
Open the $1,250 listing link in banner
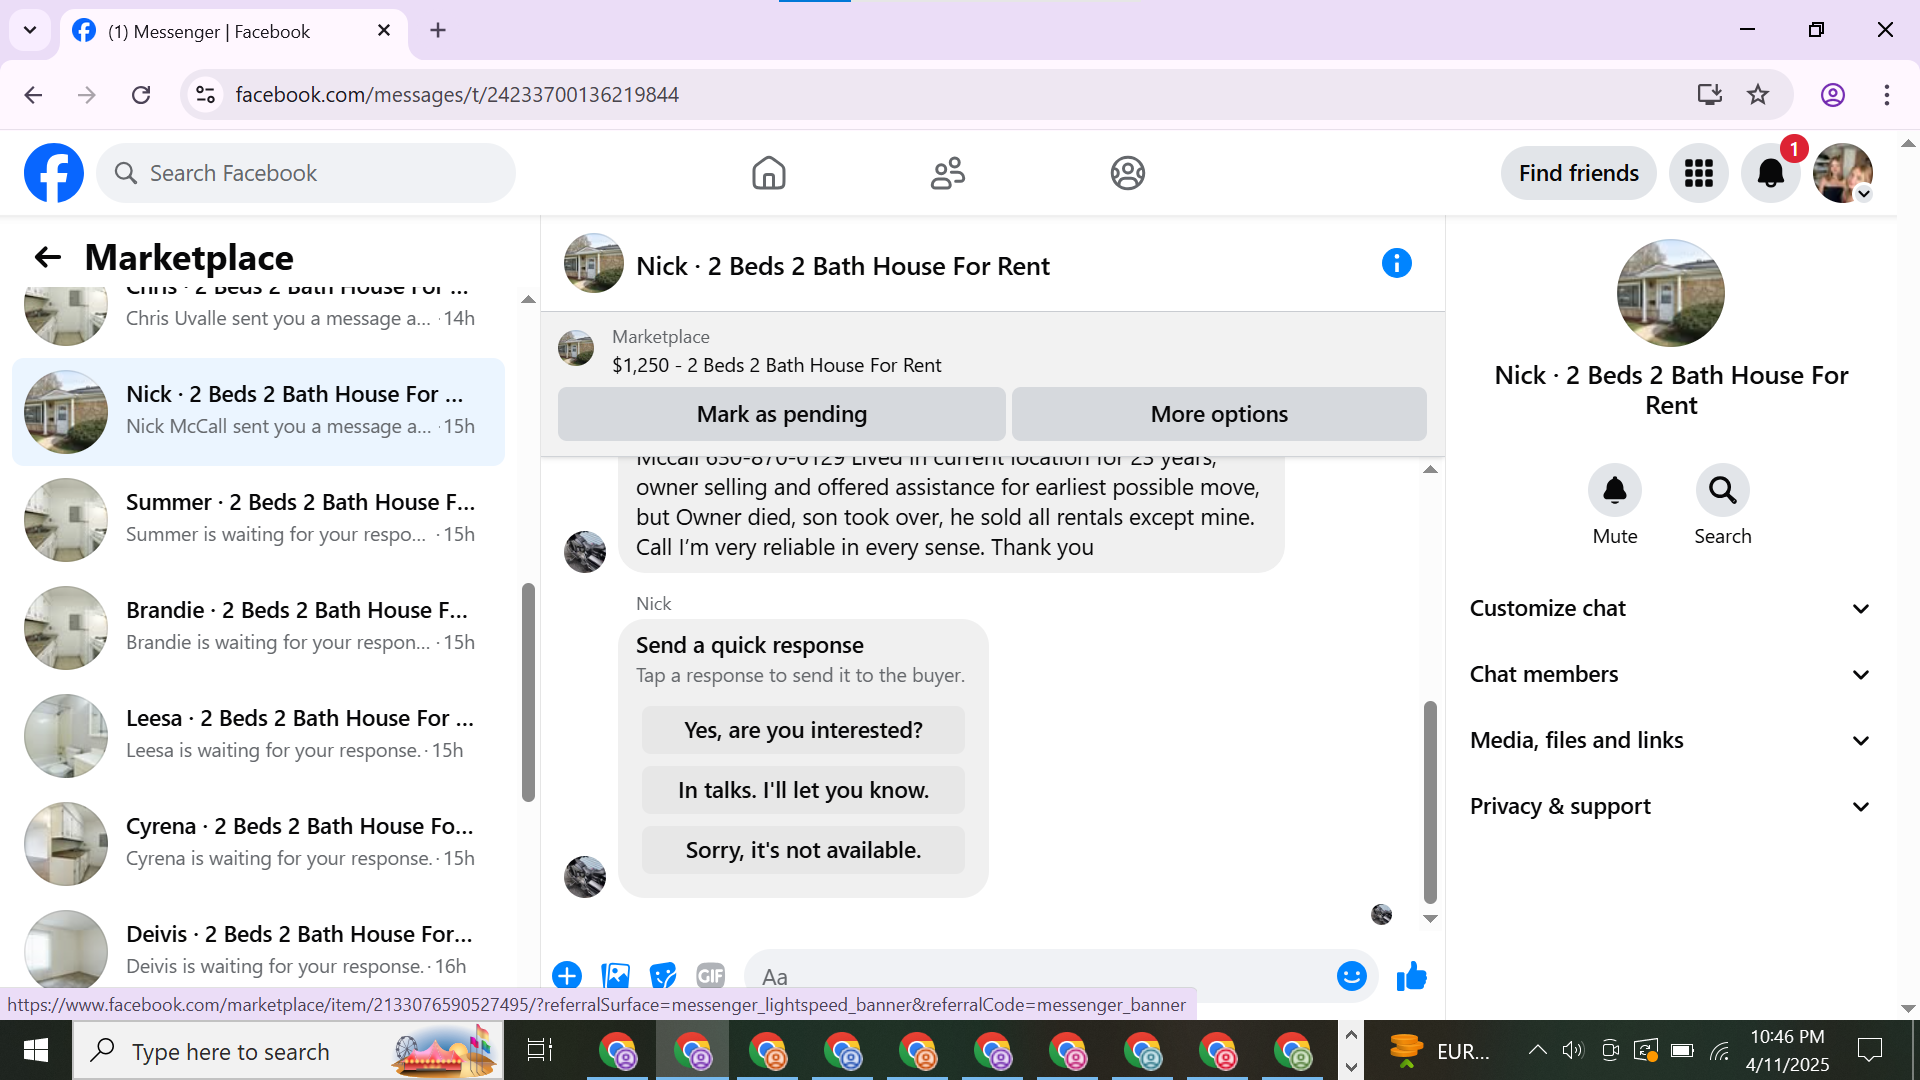click(x=776, y=365)
